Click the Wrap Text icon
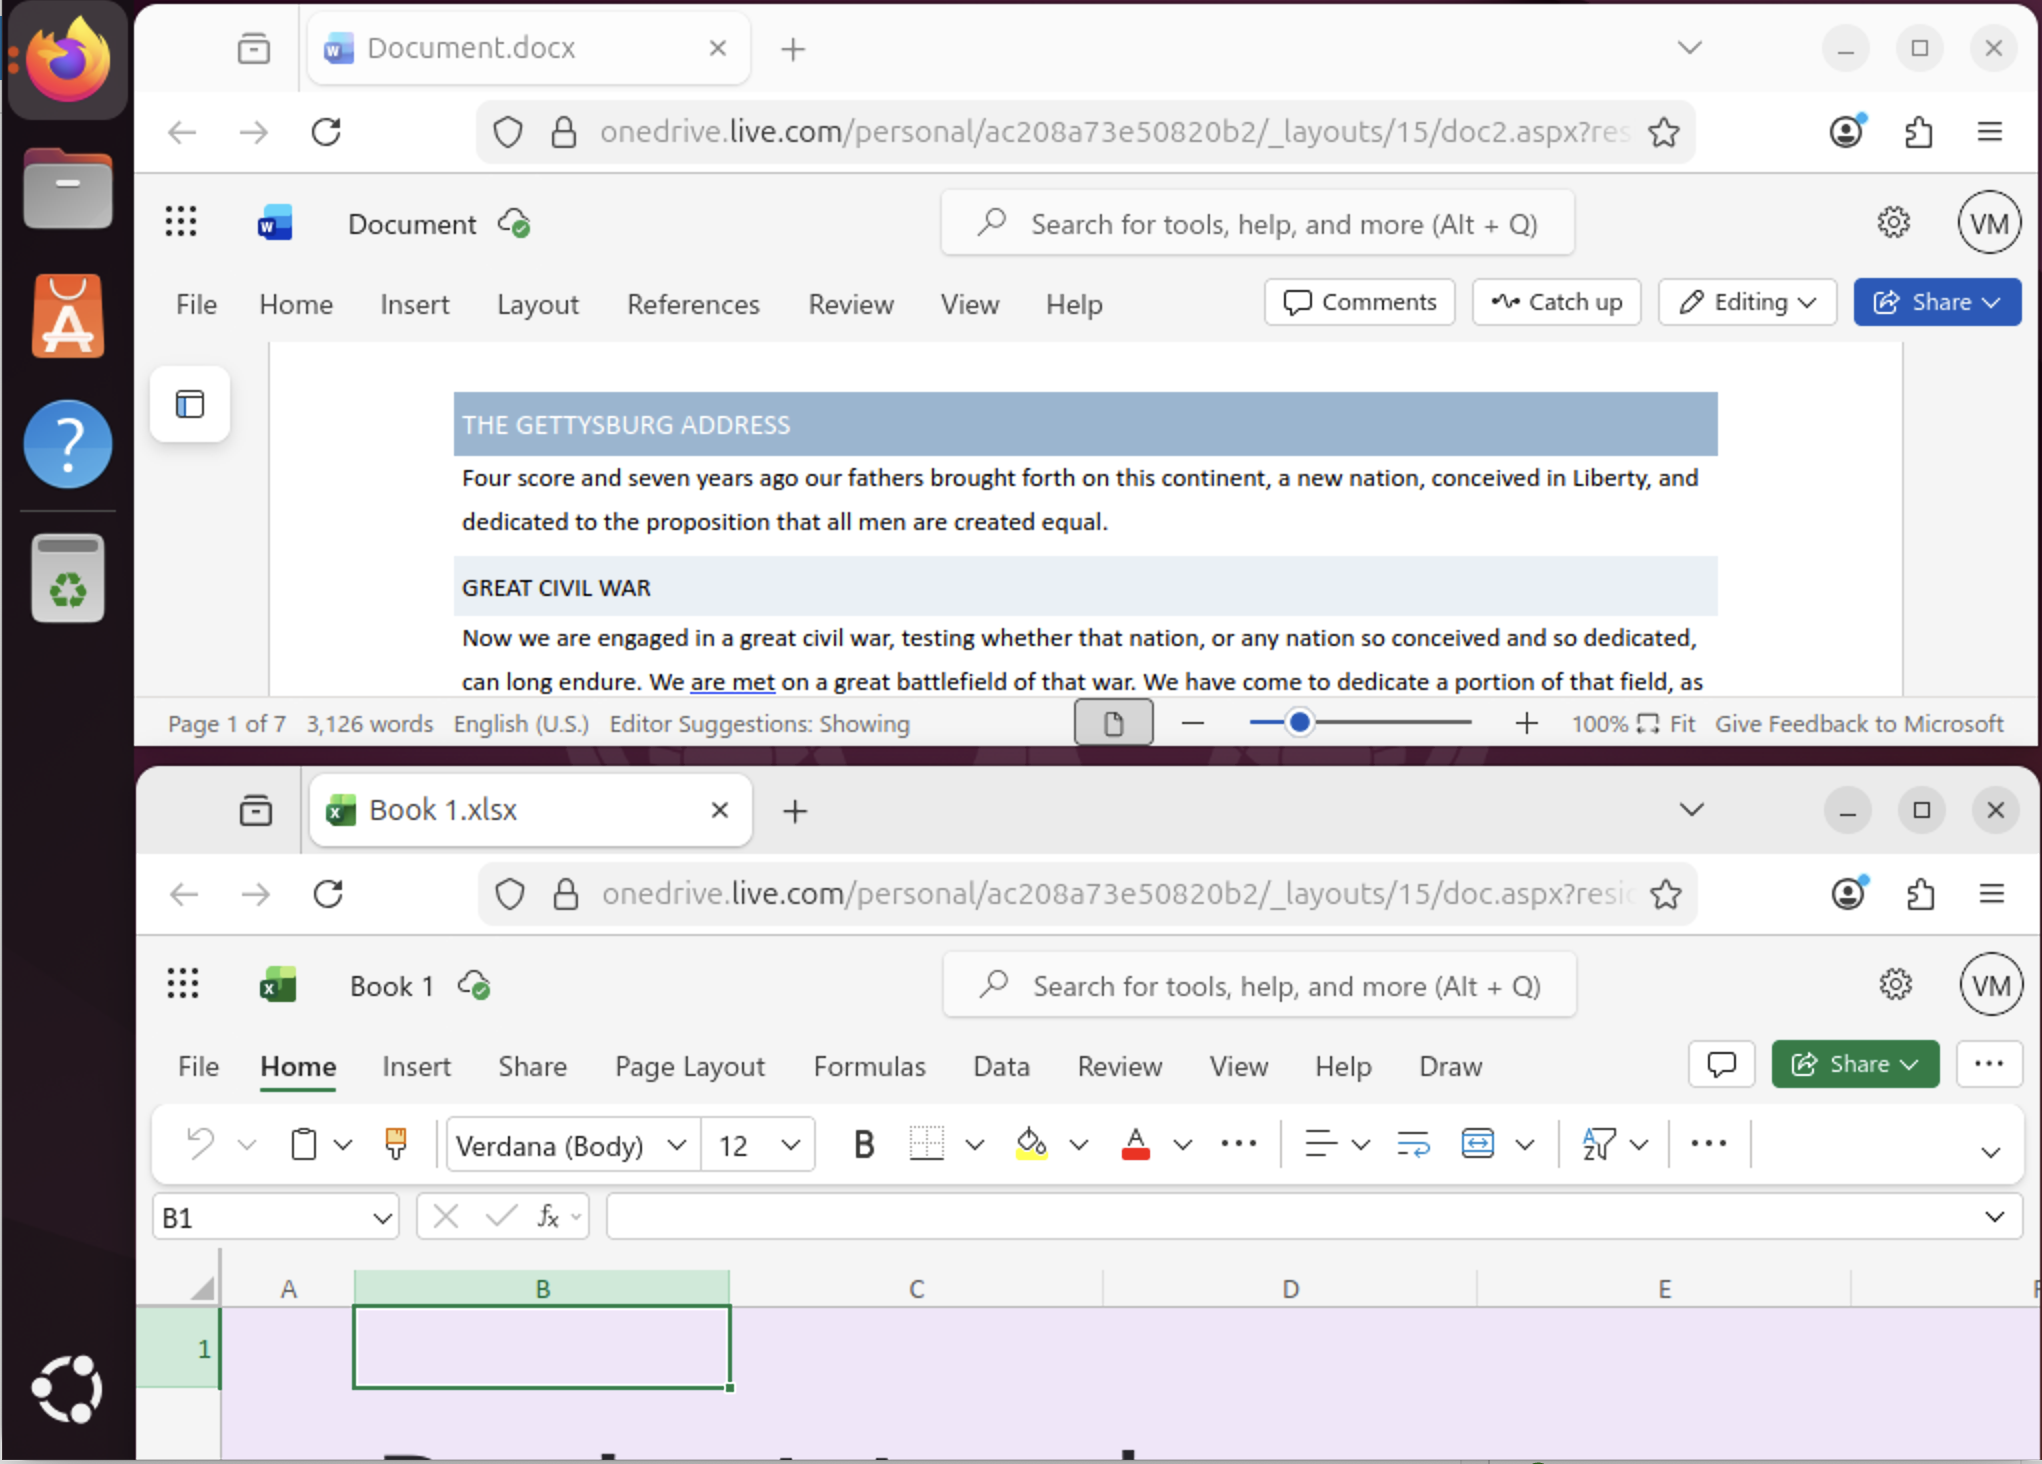This screenshot has height=1464, width=2042. (1413, 1144)
